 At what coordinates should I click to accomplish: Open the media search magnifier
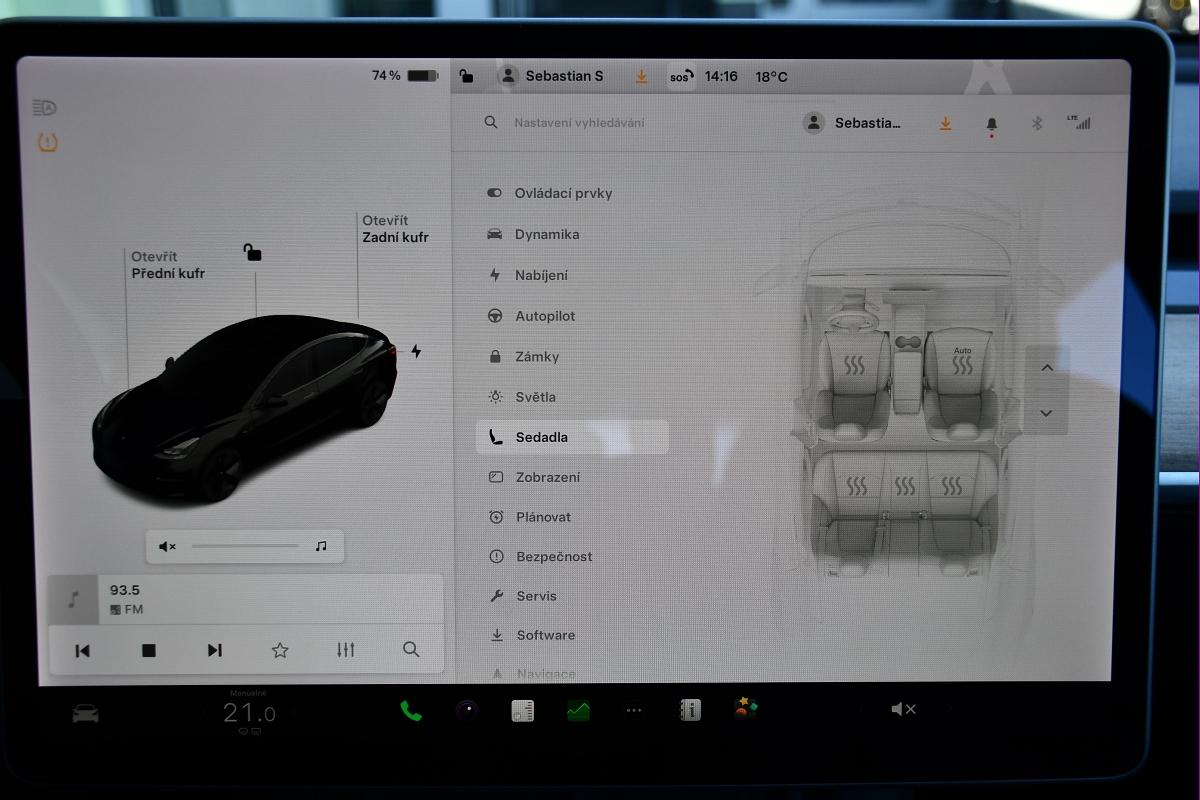tap(411, 649)
